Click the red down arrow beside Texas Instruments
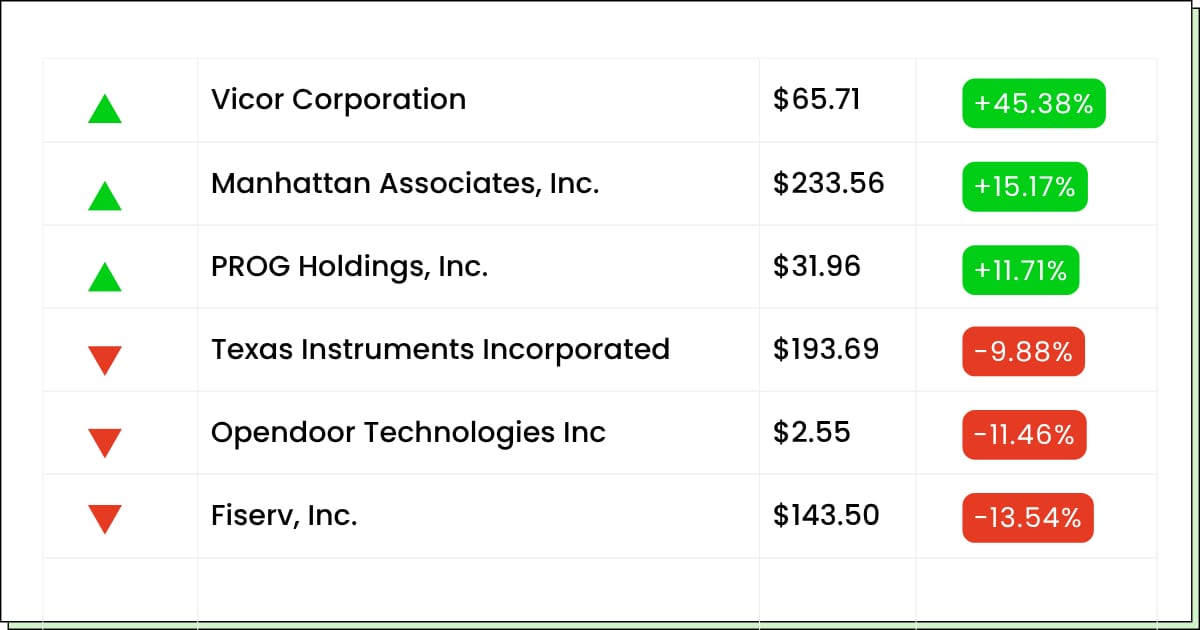 pyautogui.click(x=105, y=360)
